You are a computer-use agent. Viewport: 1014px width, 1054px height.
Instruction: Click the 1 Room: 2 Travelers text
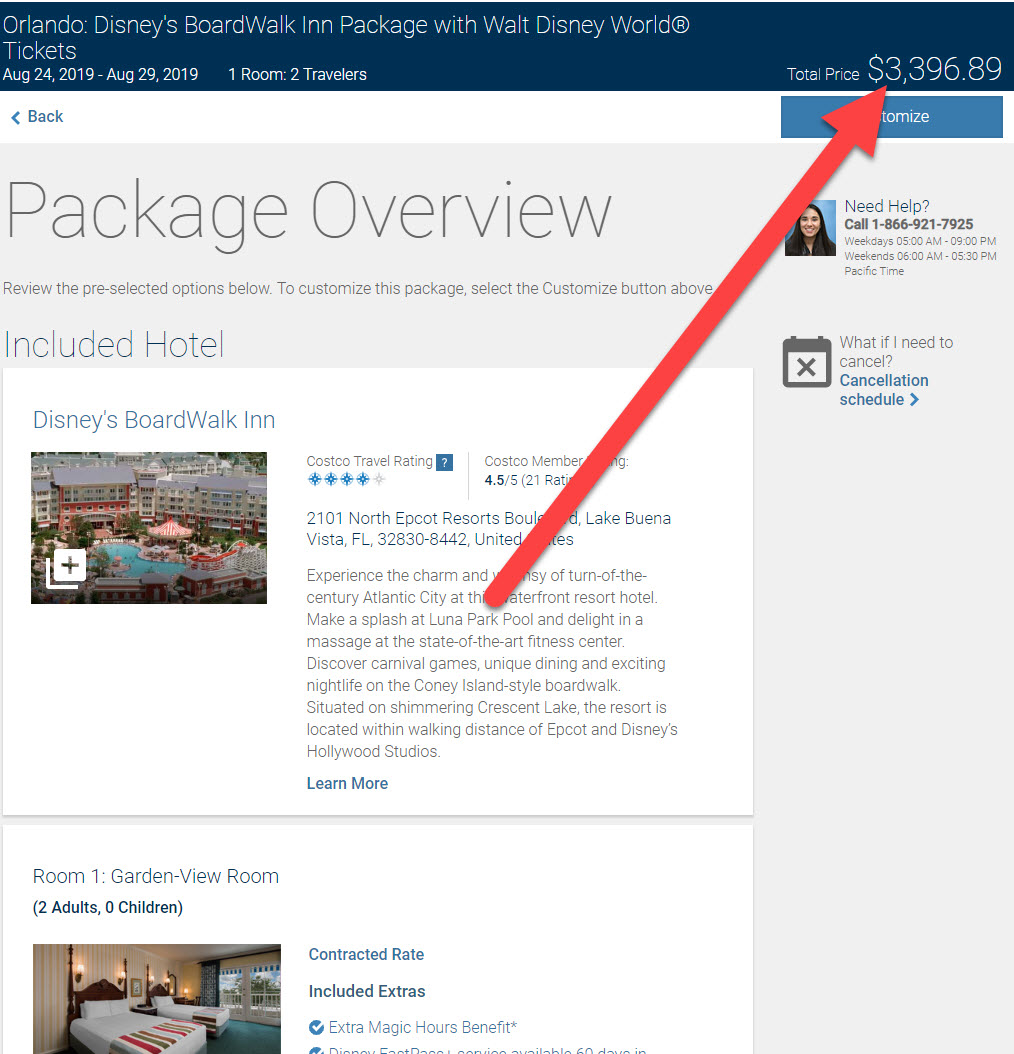(x=297, y=74)
